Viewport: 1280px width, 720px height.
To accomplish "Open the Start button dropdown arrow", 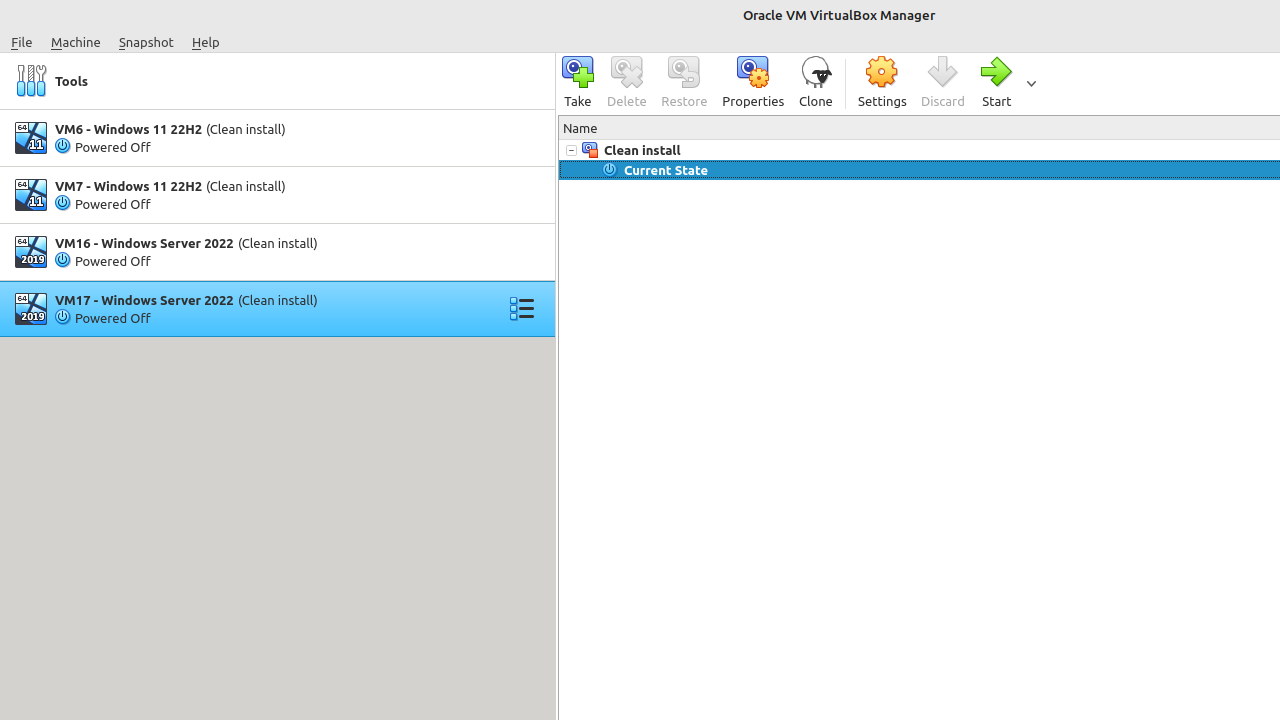I will pyautogui.click(x=1031, y=84).
